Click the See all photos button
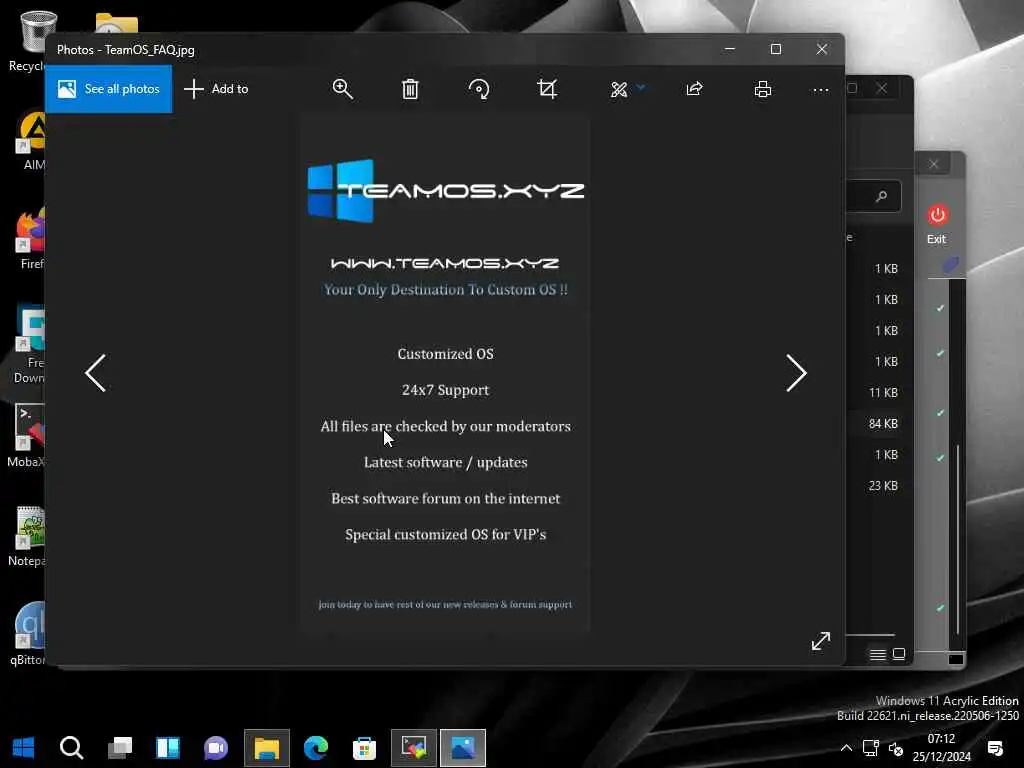 108,89
